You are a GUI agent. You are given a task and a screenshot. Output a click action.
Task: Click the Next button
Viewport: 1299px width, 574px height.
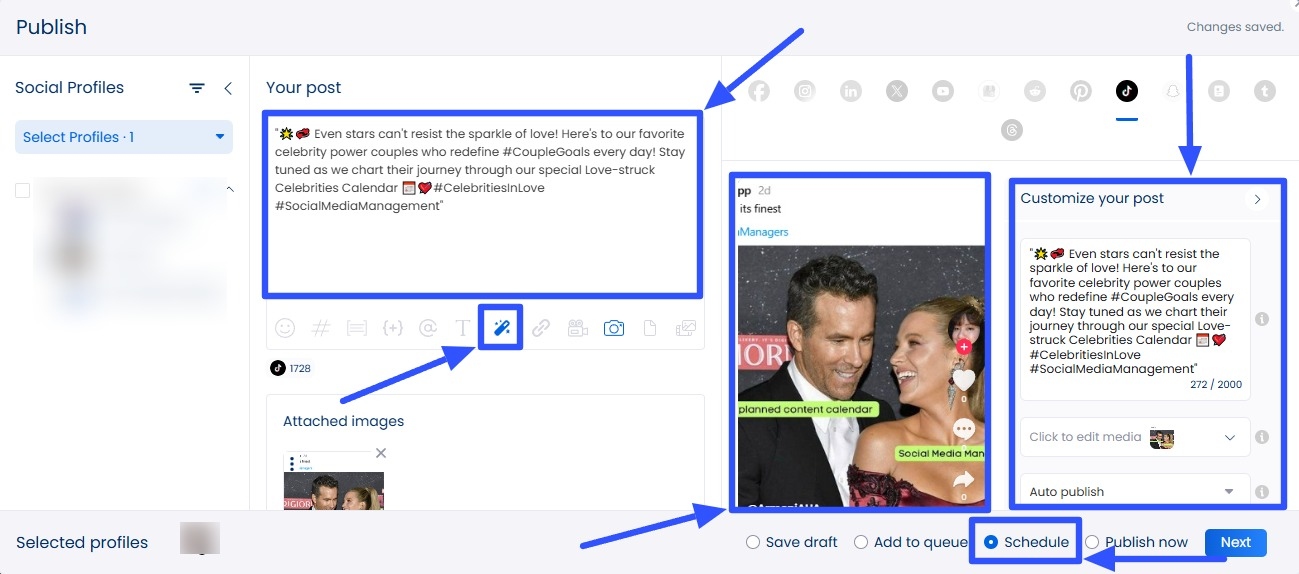point(1235,542)
